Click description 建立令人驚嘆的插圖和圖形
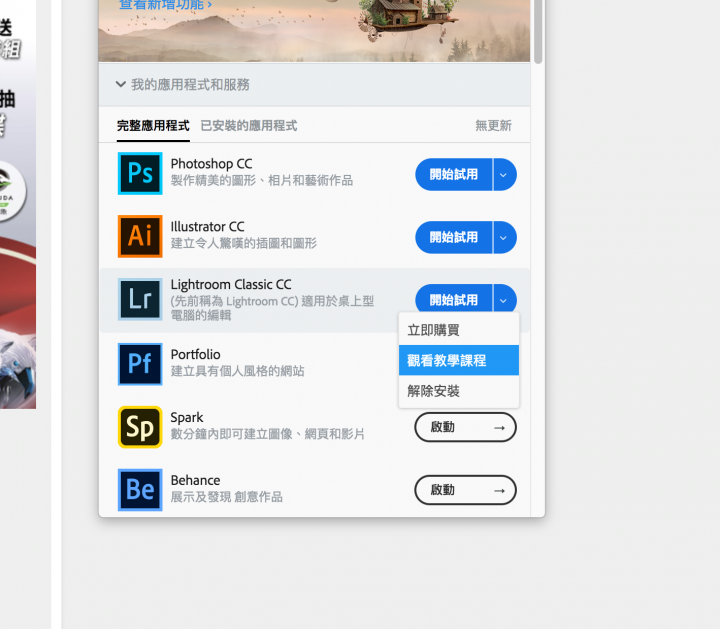 [244, 243]
